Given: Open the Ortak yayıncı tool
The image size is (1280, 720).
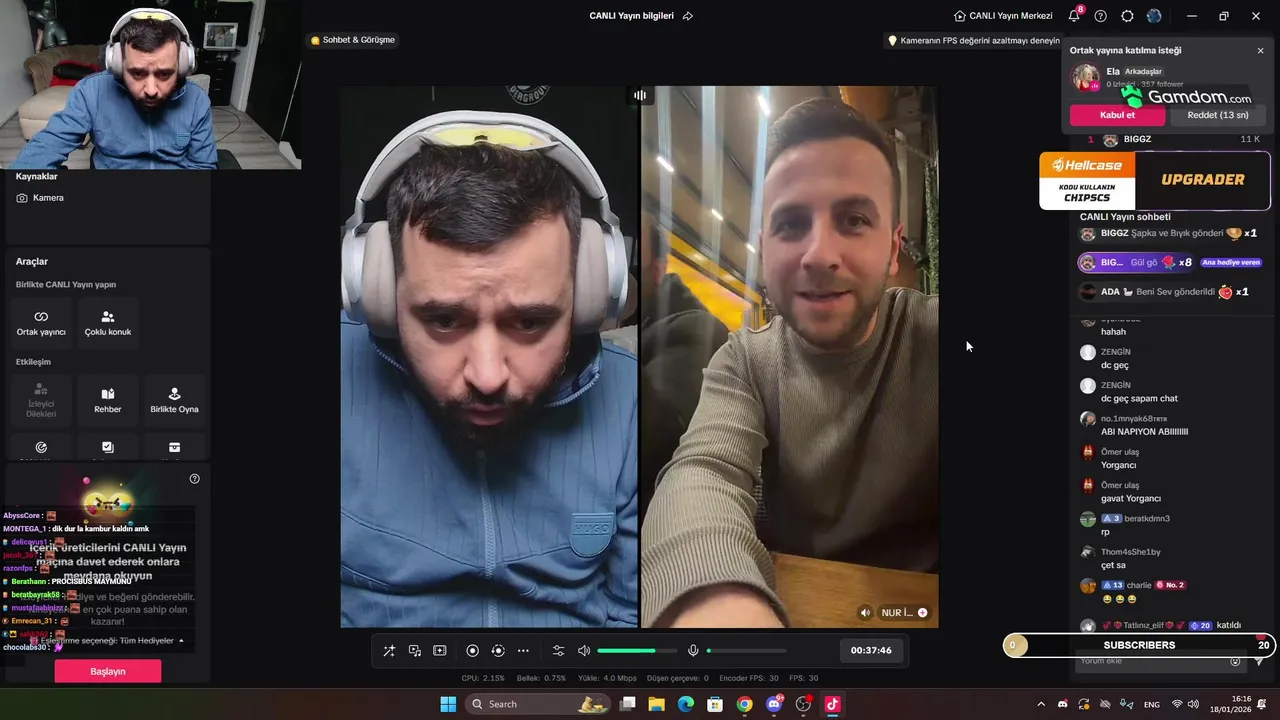Looking at the screenshot, I should (x=41, y=322).
